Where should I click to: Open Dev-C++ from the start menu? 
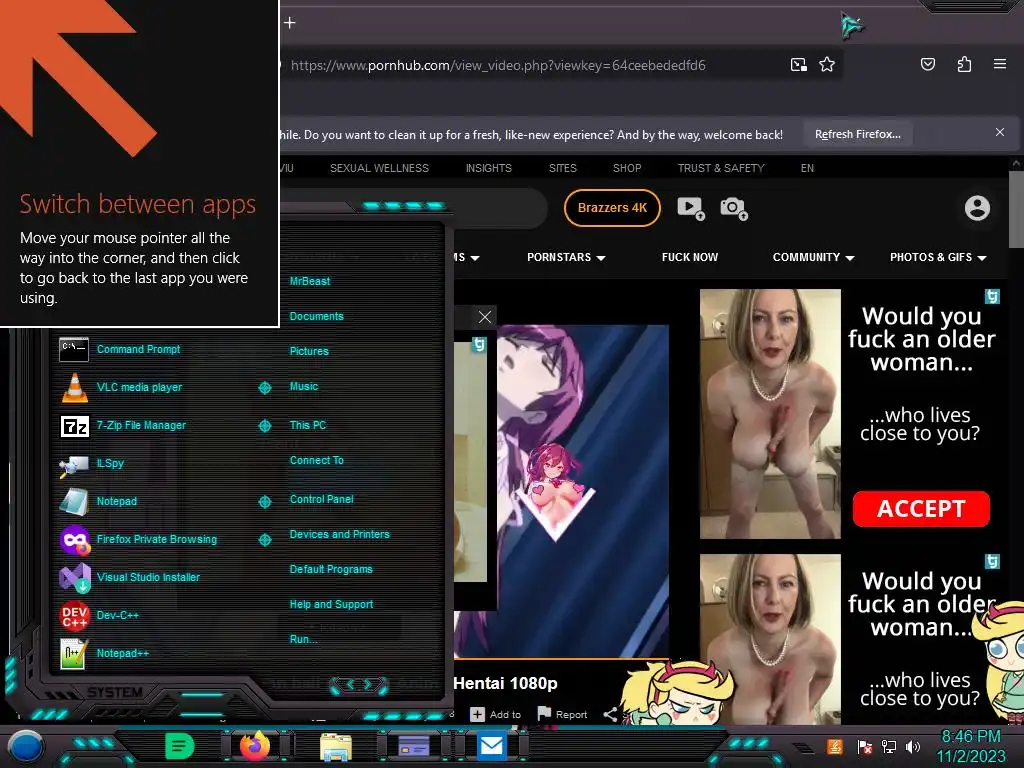tap(99, 615)
